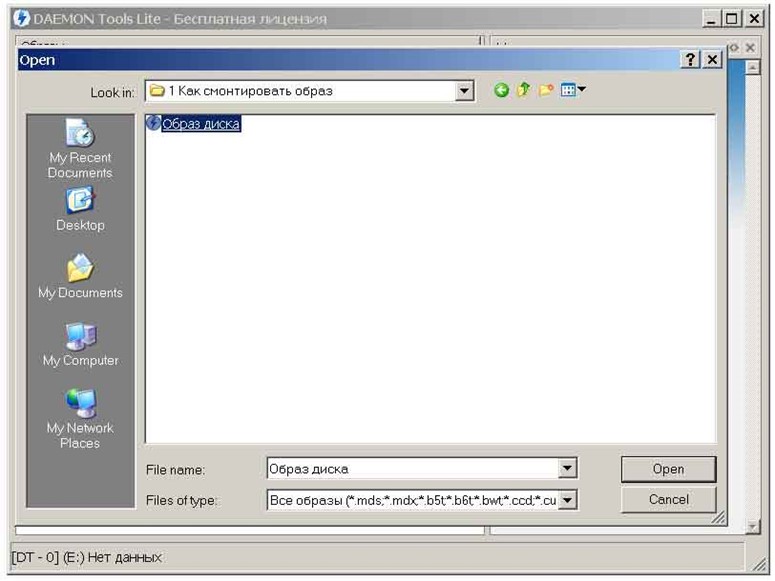Click the Cancel button
The image size is (775, 581).
(668, 499)
